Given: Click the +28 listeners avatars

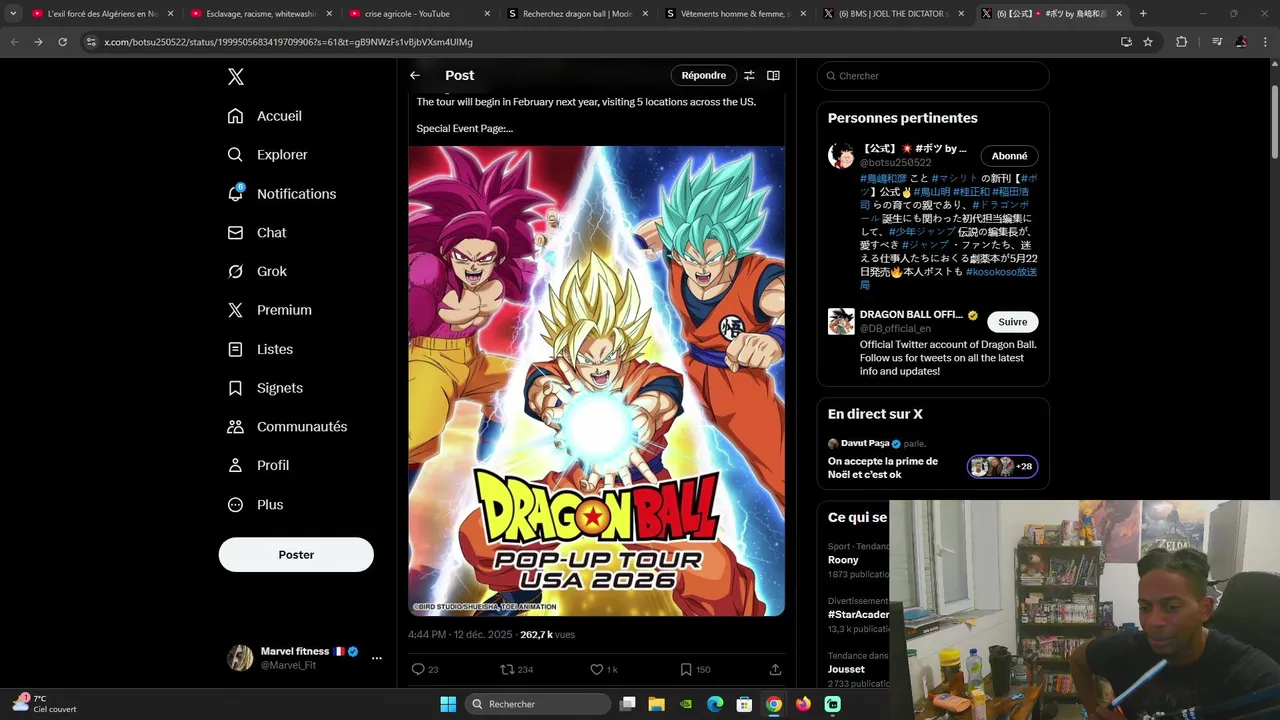Looking at the screenshot, I should 1002,467.
